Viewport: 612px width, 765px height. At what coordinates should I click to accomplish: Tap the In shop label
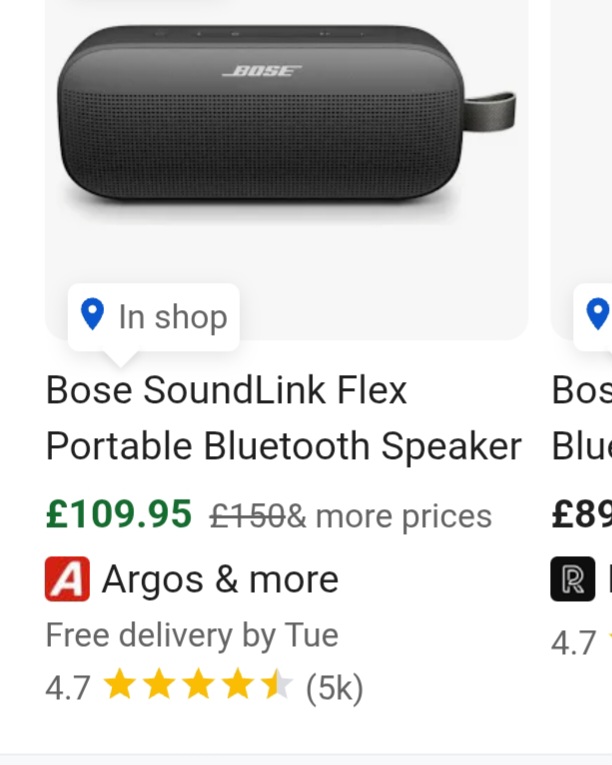173,317
